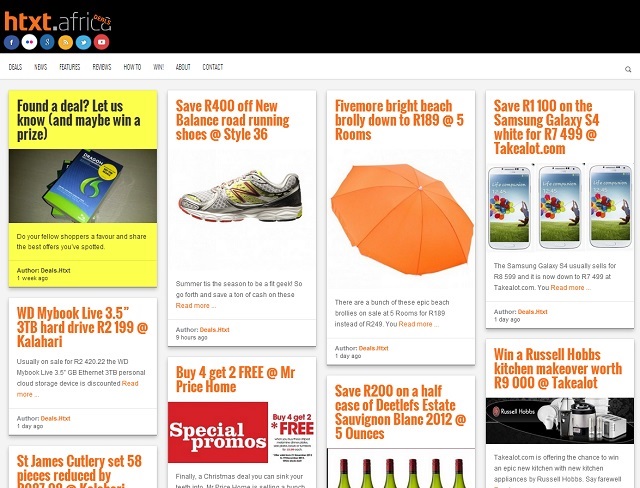Click Deals.Htxt author in beach brolly post
Viewport: 640px width, 488px height.
(373, 348)
